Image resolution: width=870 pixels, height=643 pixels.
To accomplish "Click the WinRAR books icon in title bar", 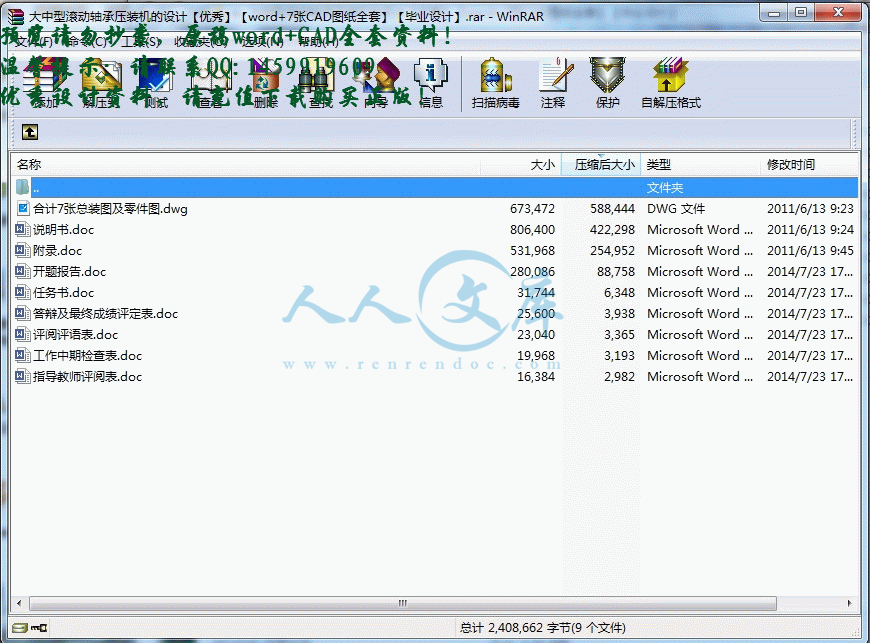I will (15, 17).
